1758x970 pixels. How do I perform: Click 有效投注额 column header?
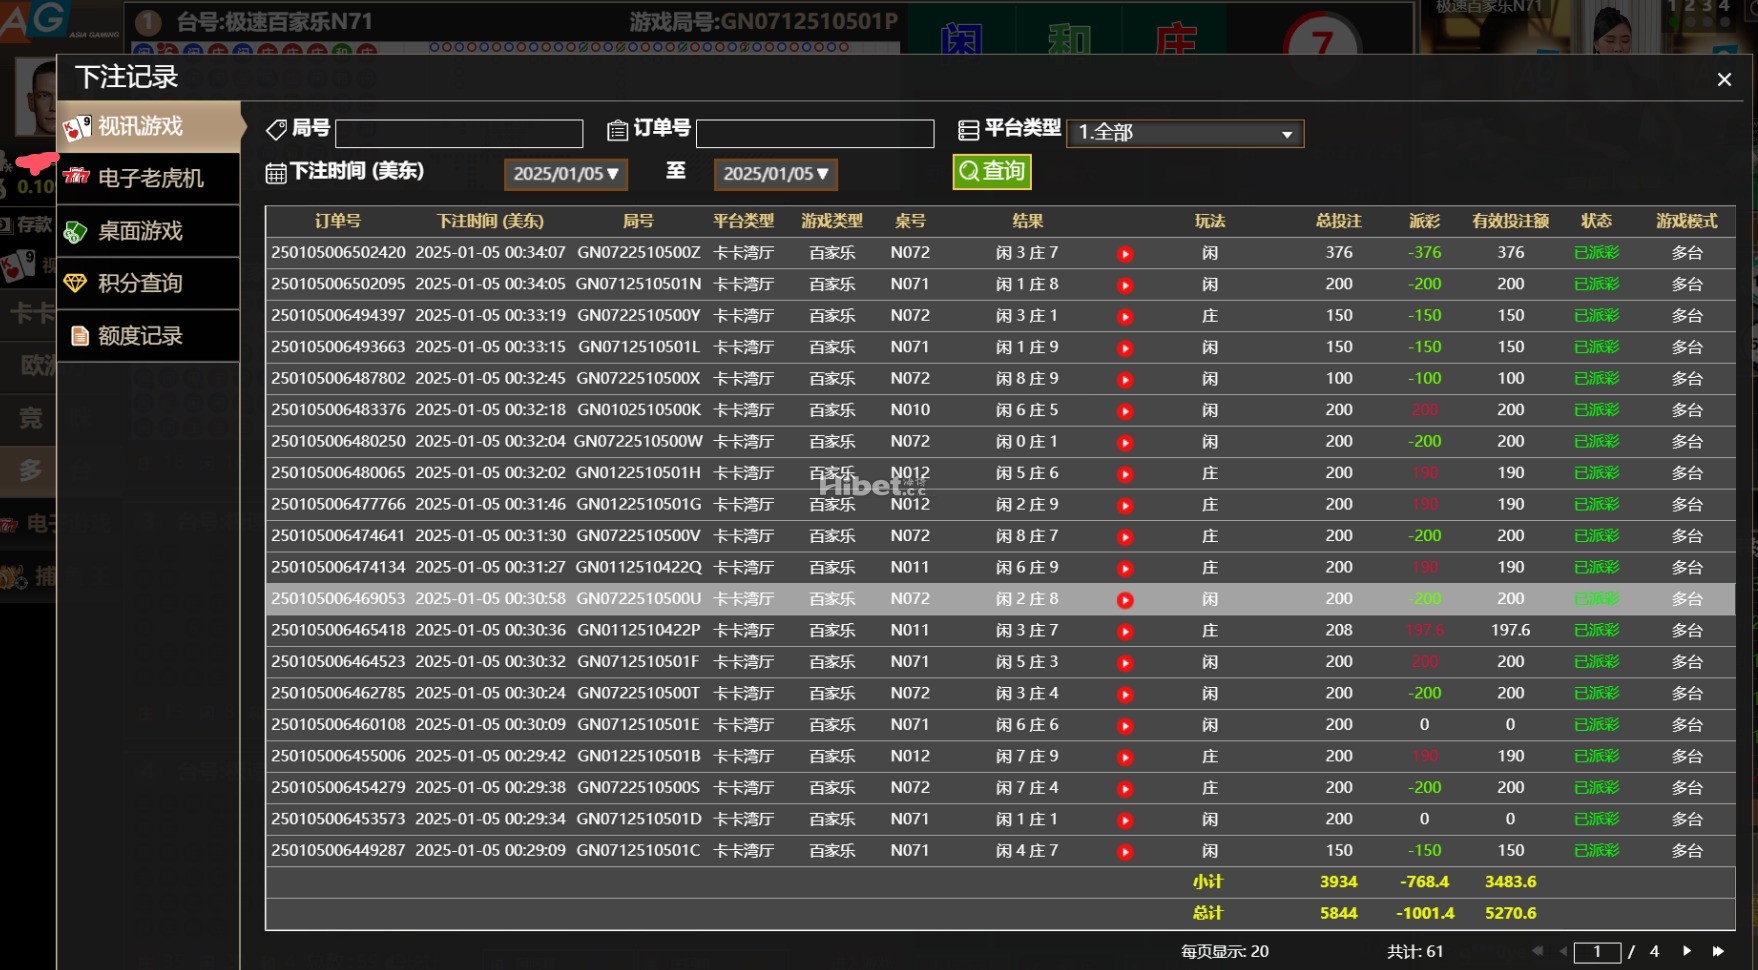coord(1510,221)
